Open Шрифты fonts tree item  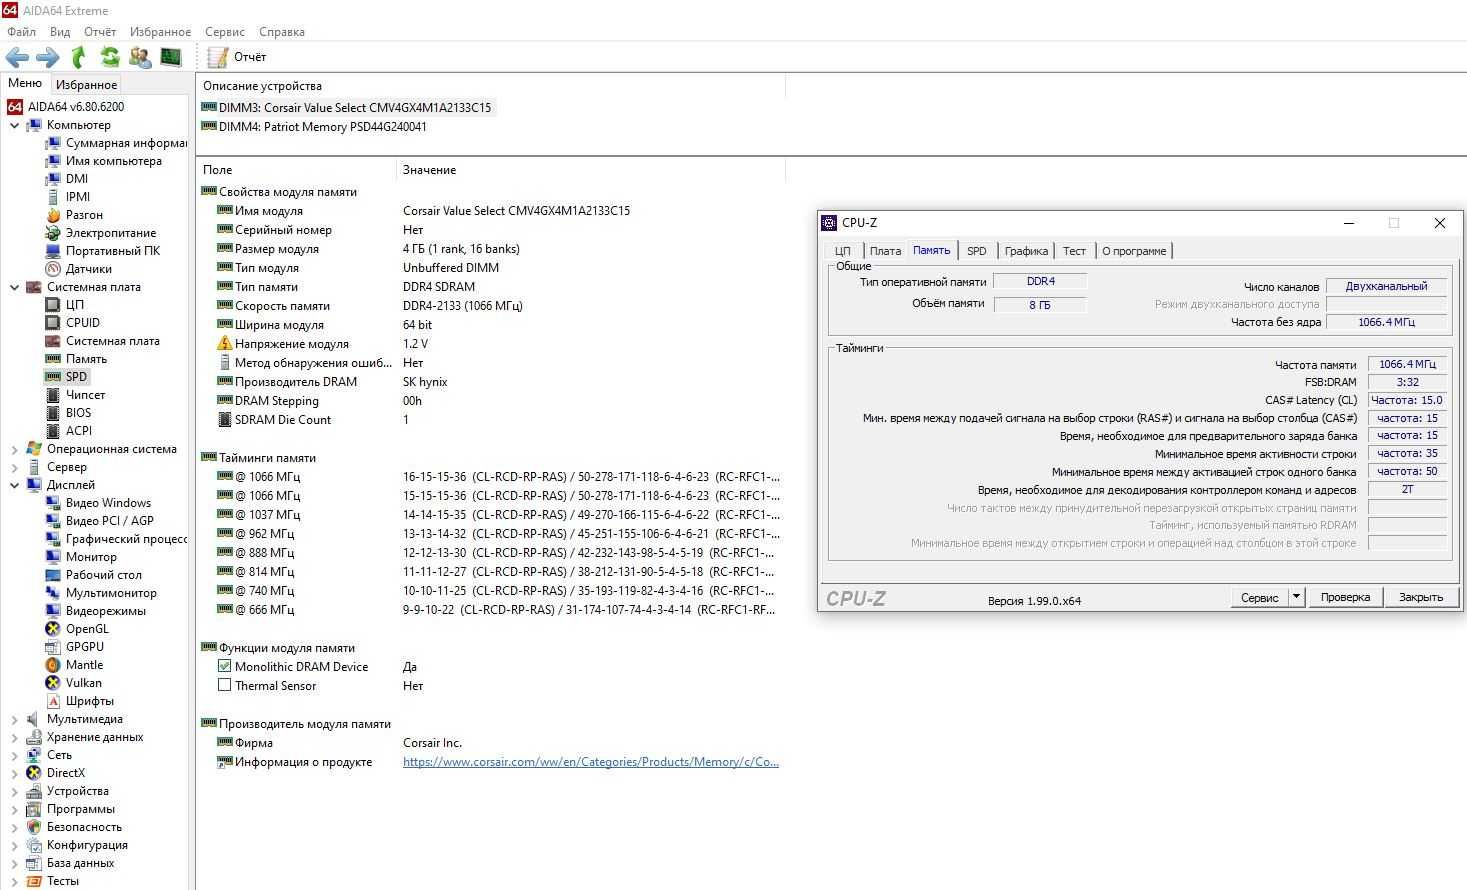point(89,701)
